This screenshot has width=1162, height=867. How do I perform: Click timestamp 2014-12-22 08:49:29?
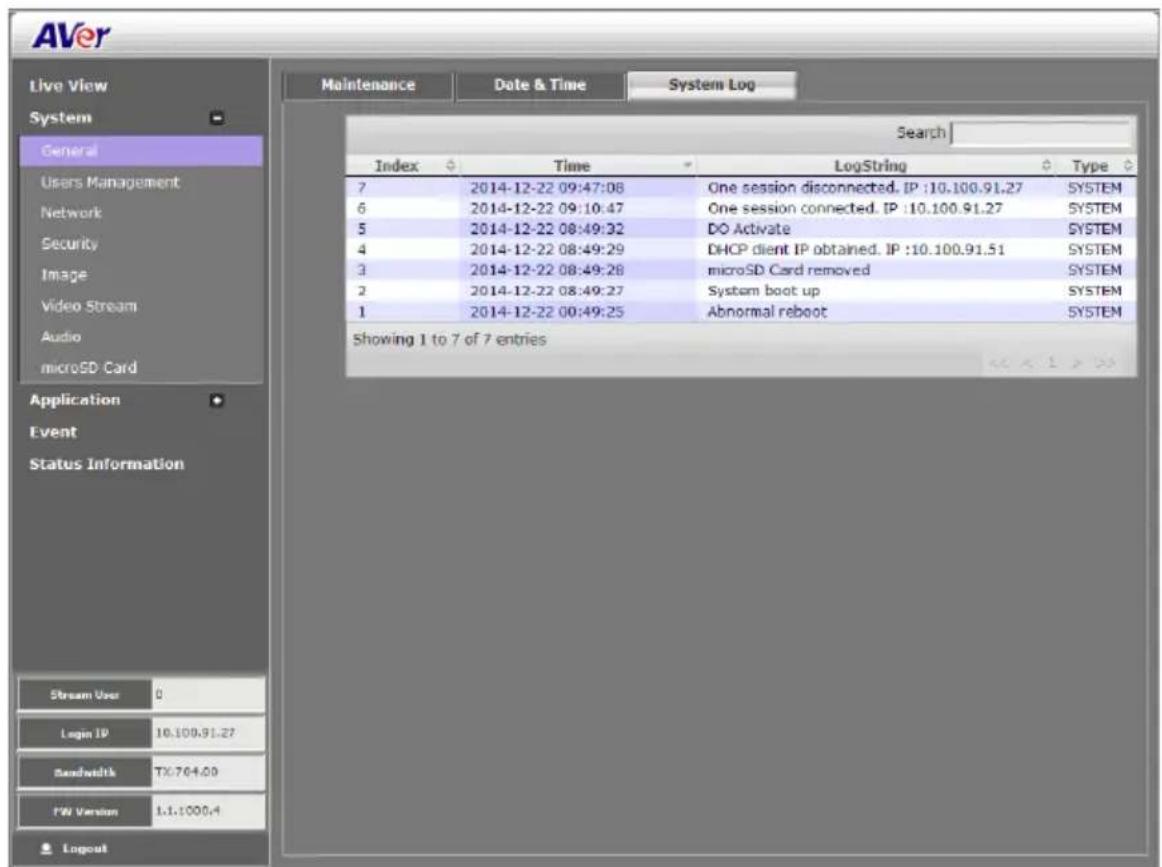[547, 250]
